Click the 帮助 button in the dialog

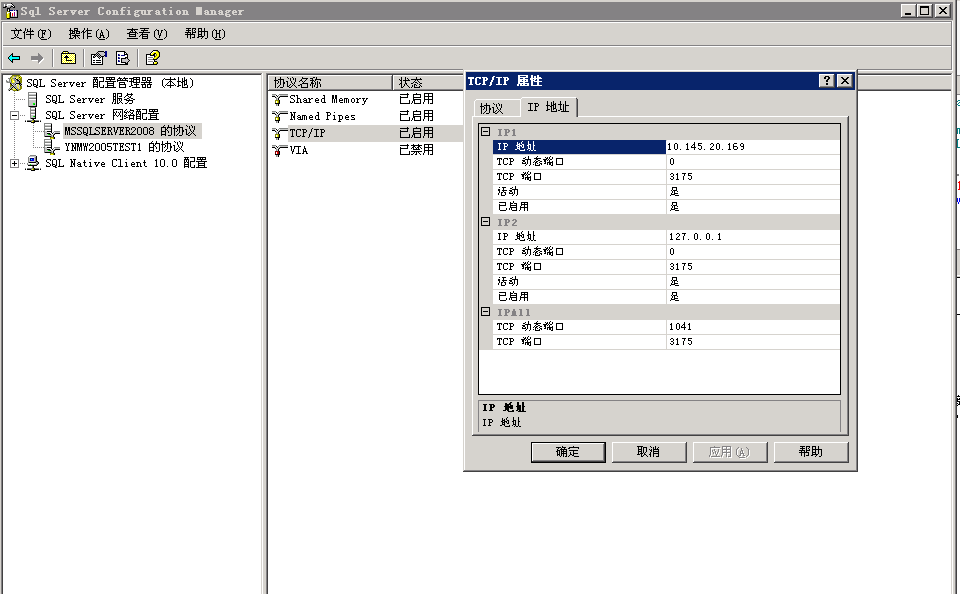point(811,452)
